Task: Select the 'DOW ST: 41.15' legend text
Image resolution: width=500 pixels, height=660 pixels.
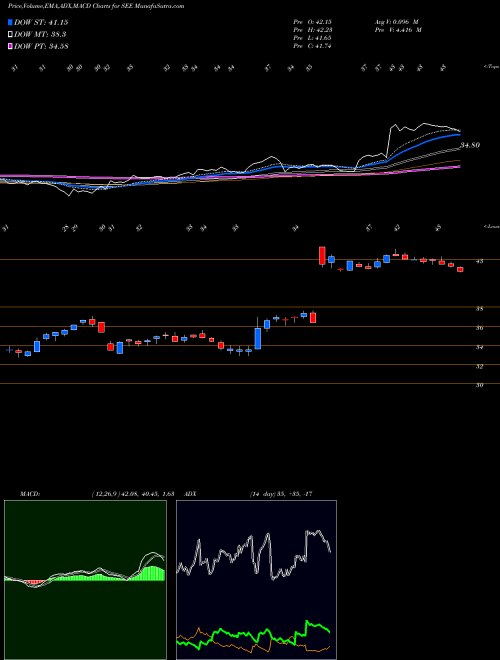Action: pos(41,22)
